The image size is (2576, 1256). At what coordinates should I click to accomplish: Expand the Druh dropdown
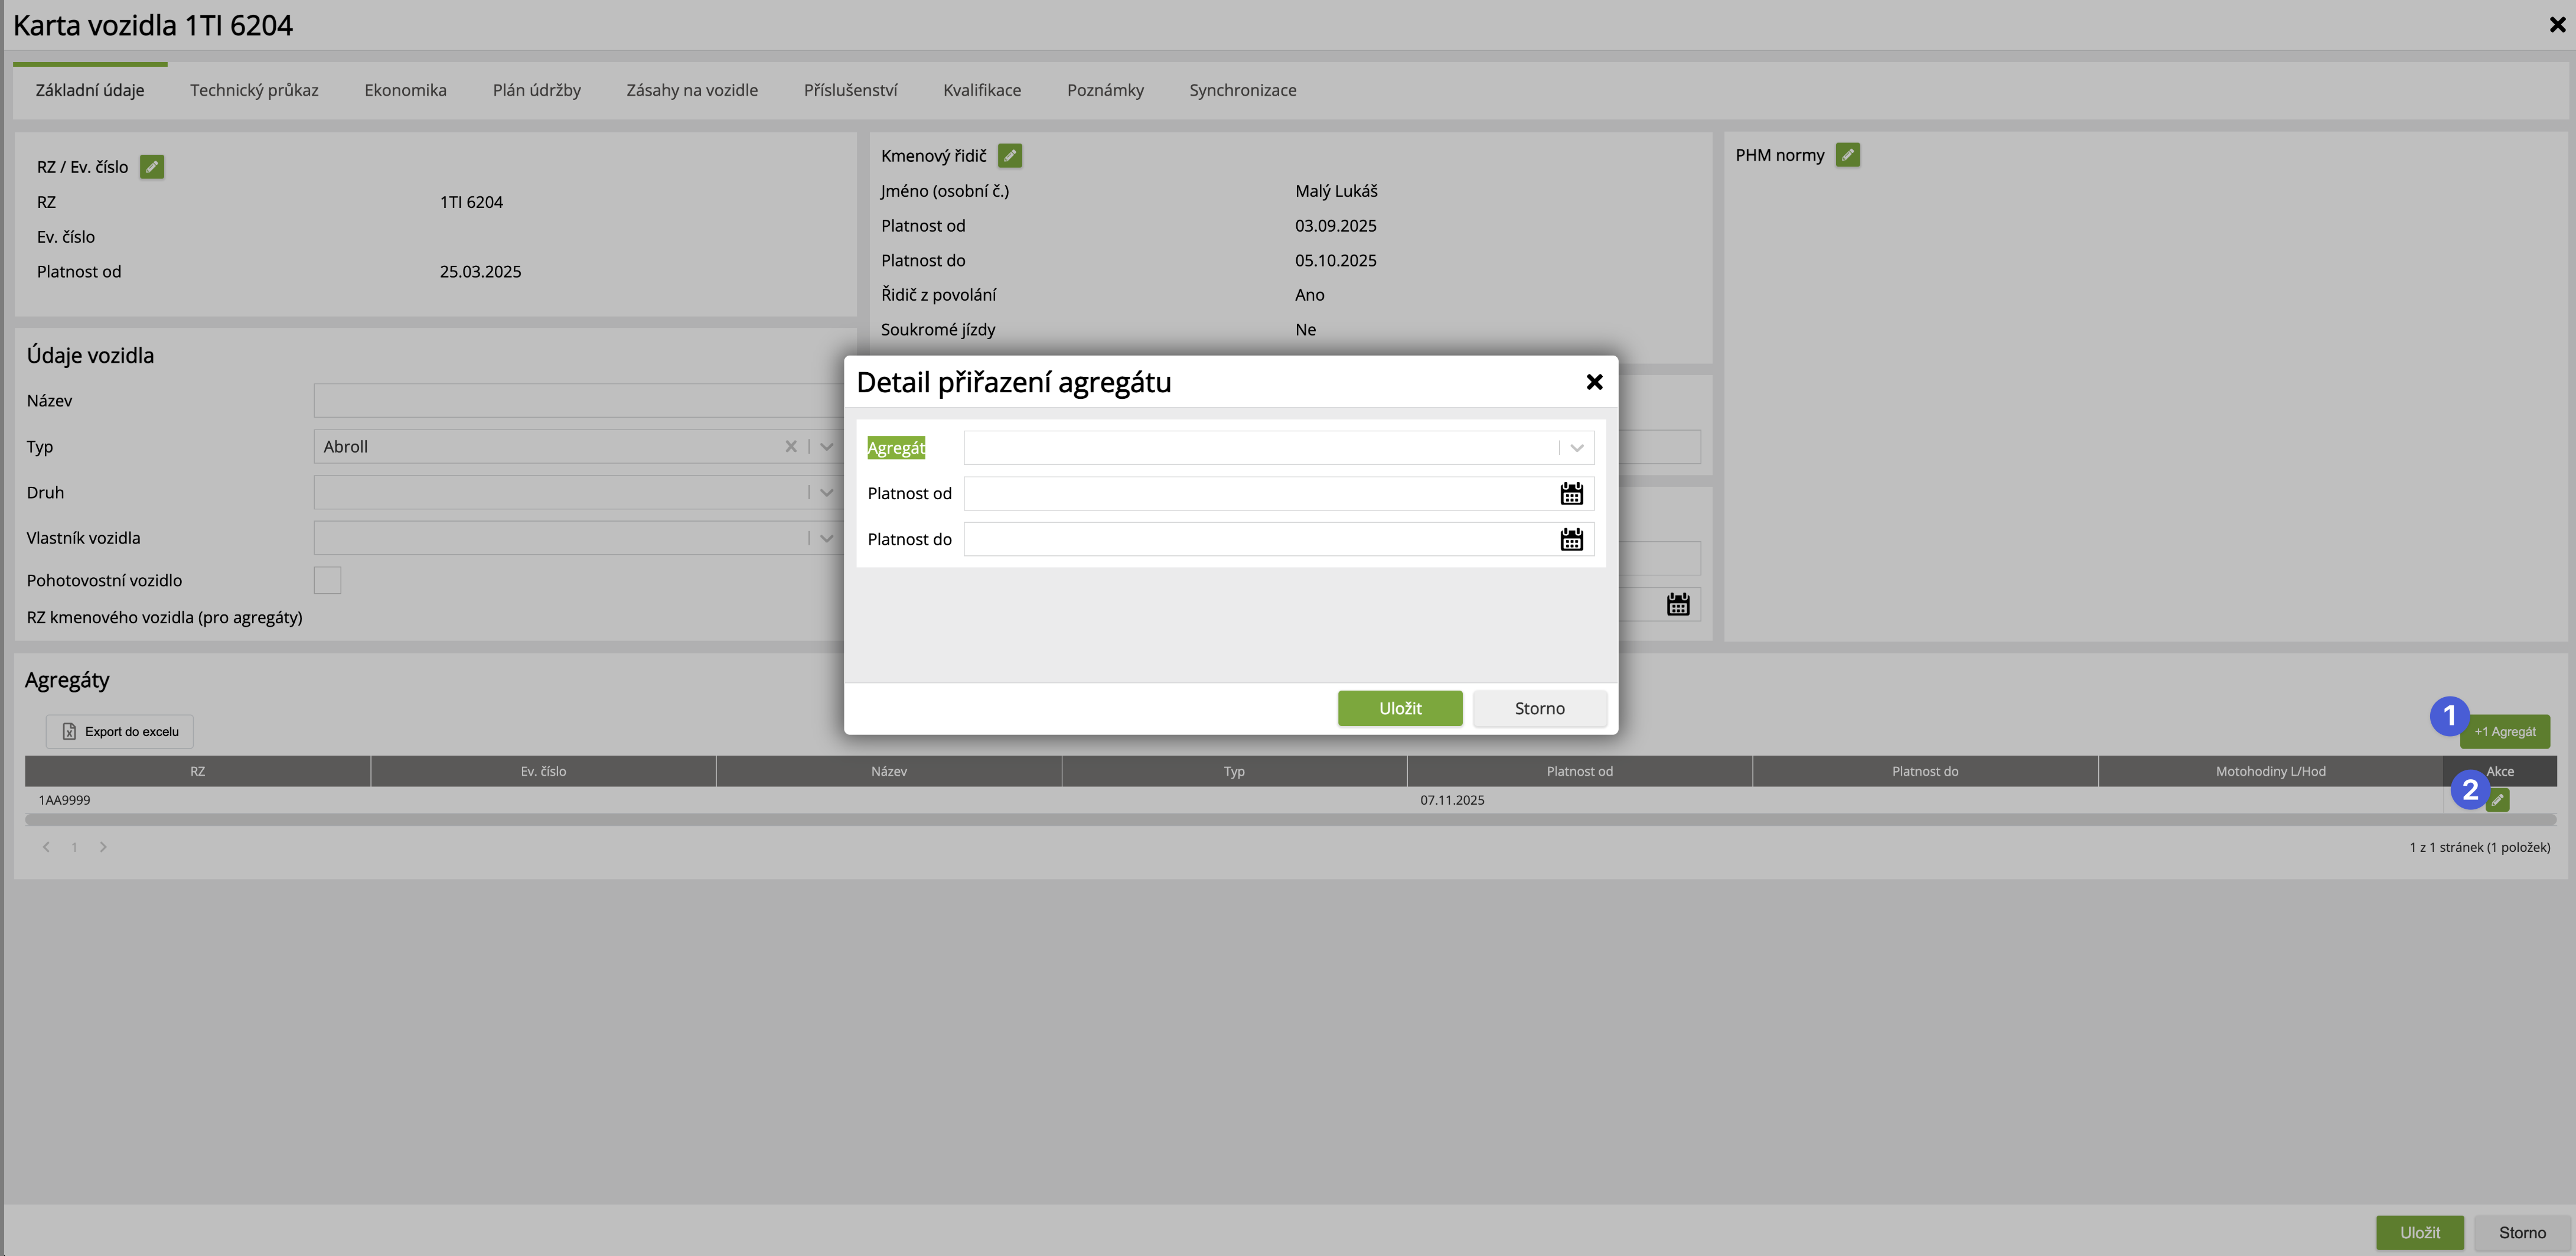(826, 493)
